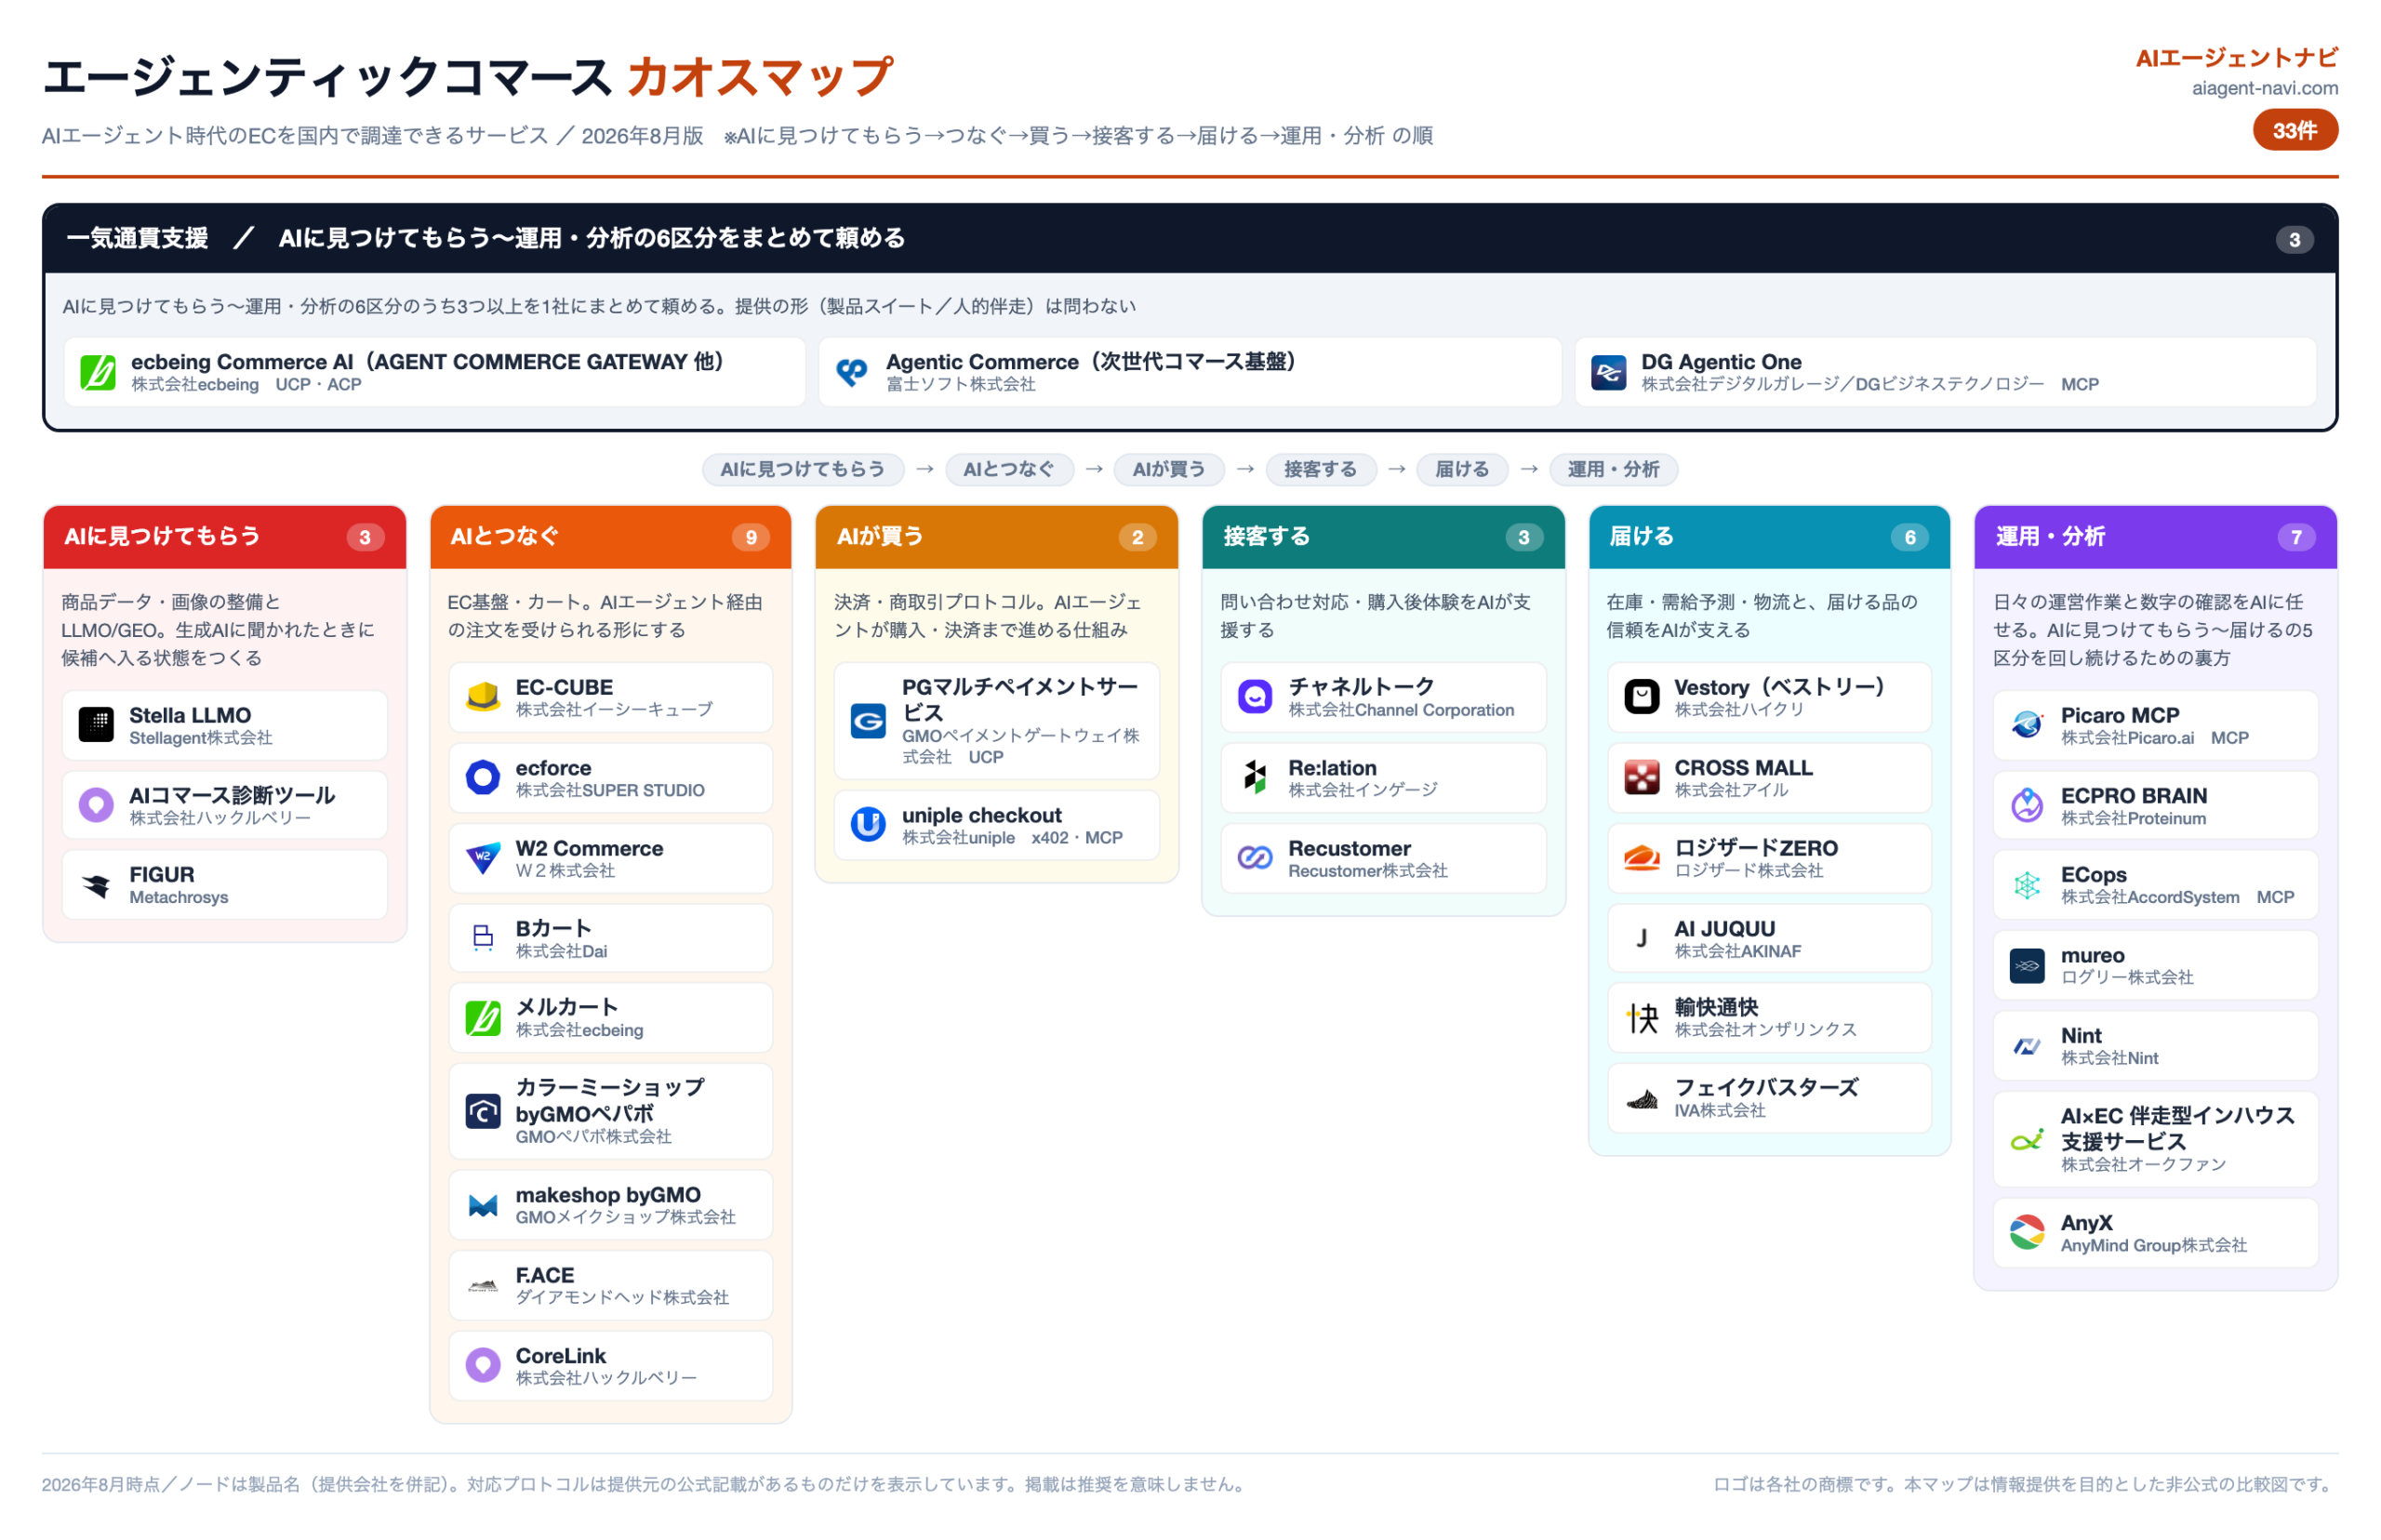Screen dimensions: 2381x1540
Task: Click the AIとつなぐ count badge 9
Action: 751,537
